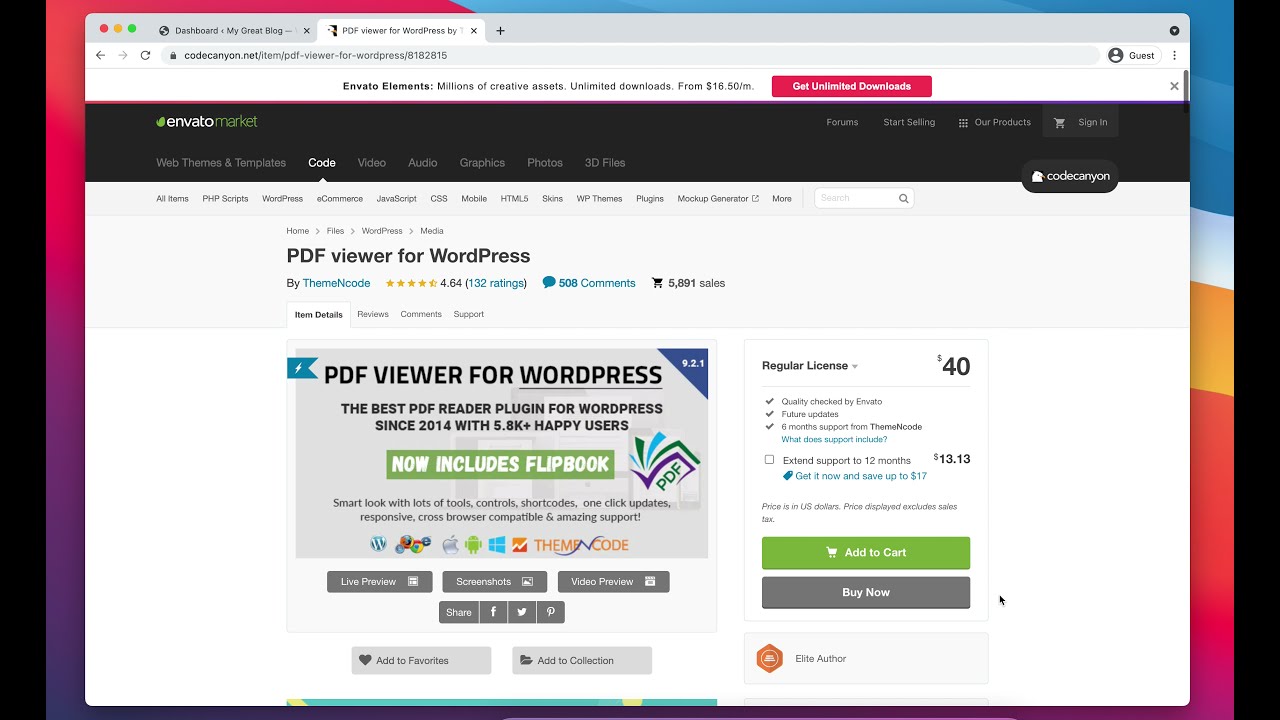The image size is (1280, 720).
Task: Check Extend support to 12 months
Action: pyautogui.click(x=769, y=460)
